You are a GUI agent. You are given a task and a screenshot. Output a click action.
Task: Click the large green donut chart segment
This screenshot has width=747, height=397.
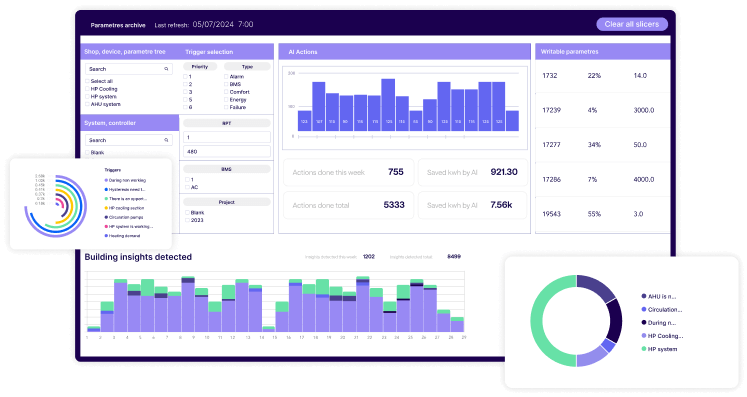coord(537,321)
